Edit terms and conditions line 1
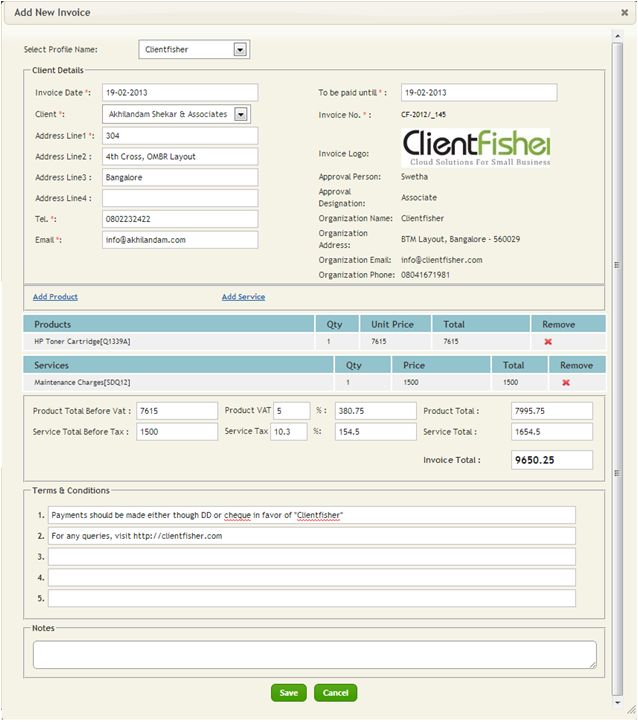This screenshot has width=638, height=722. click(x=312, y=515)
